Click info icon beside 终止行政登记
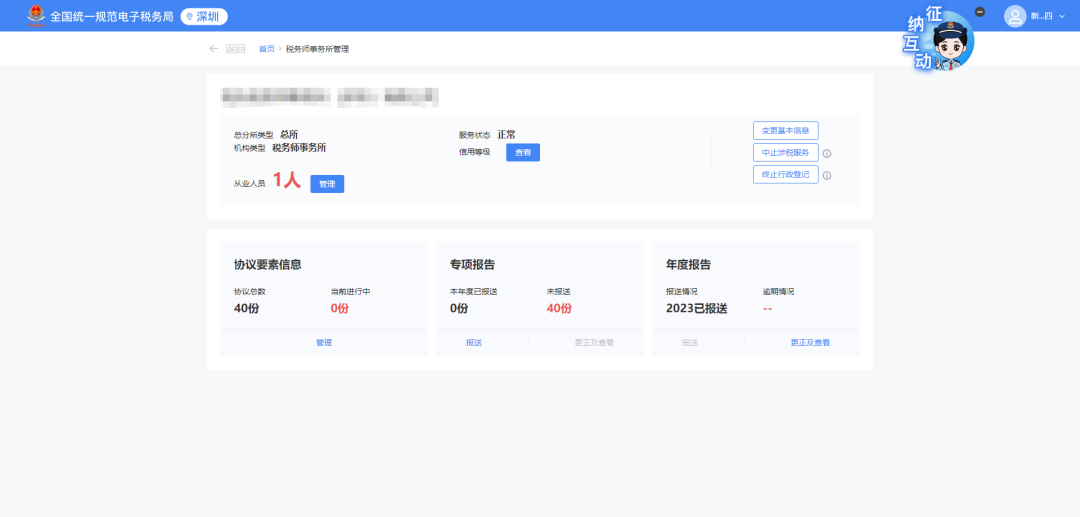 [827, 176]
